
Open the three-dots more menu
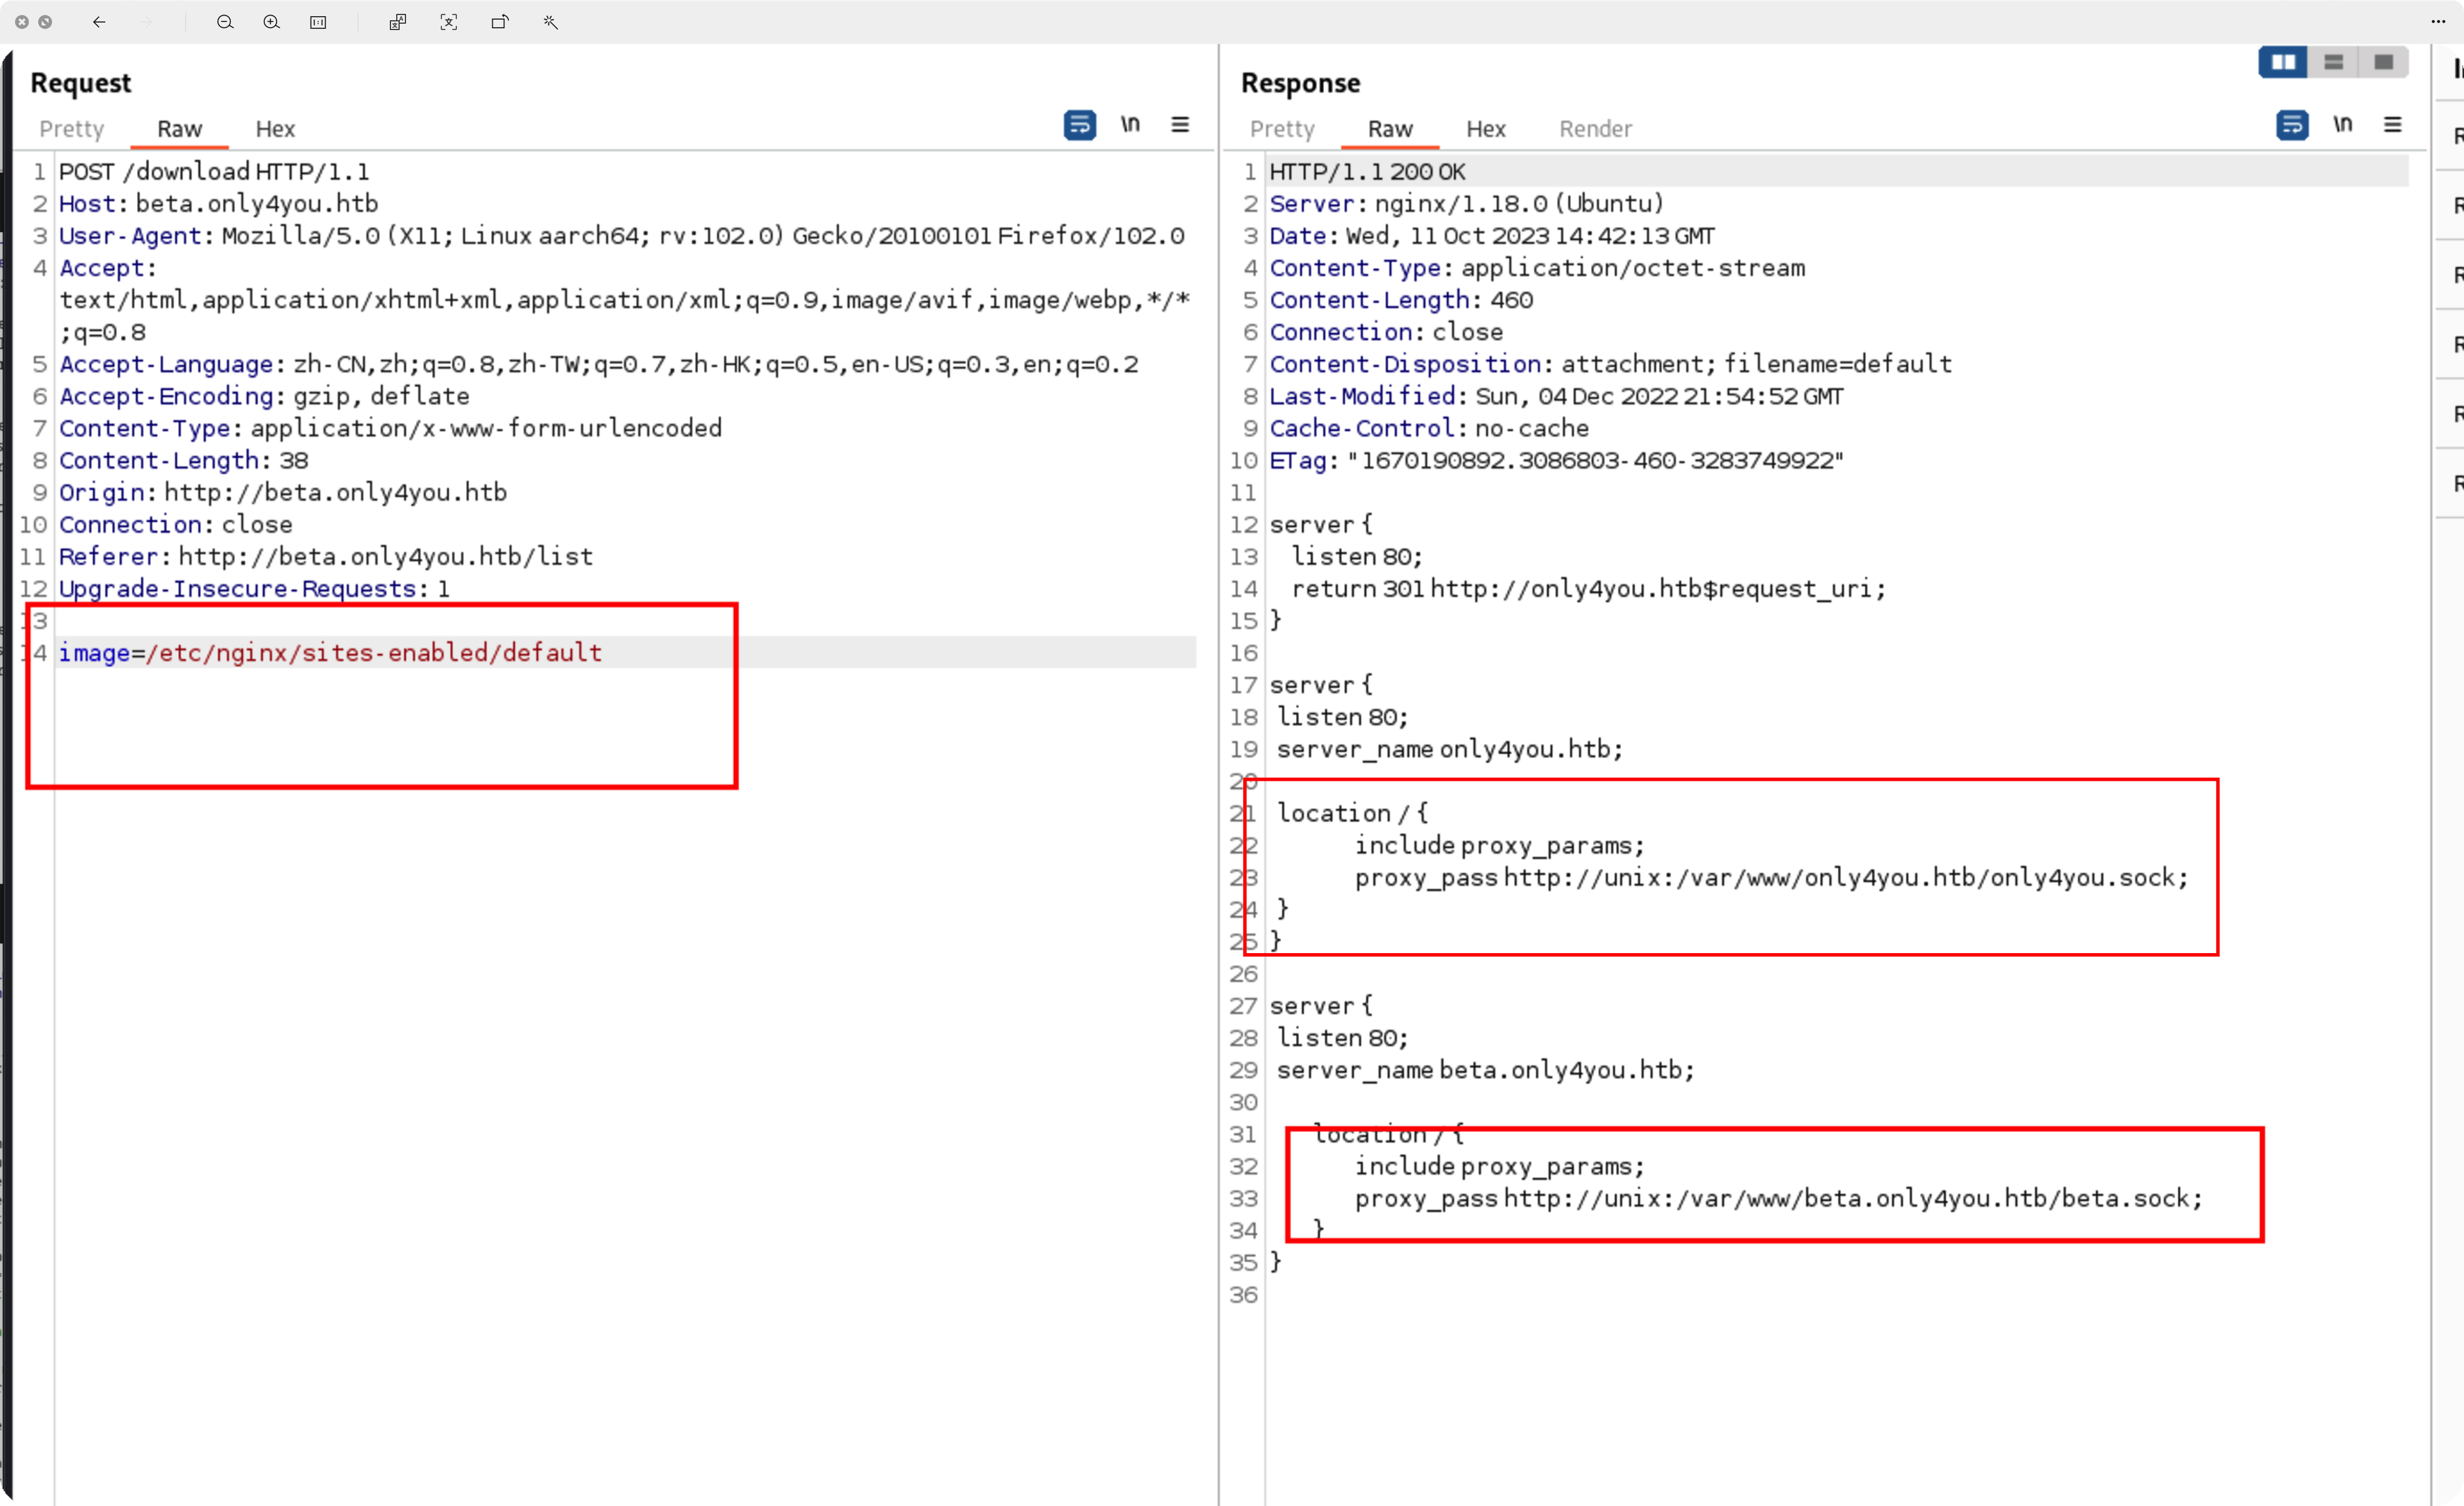tap(2437, 22)
